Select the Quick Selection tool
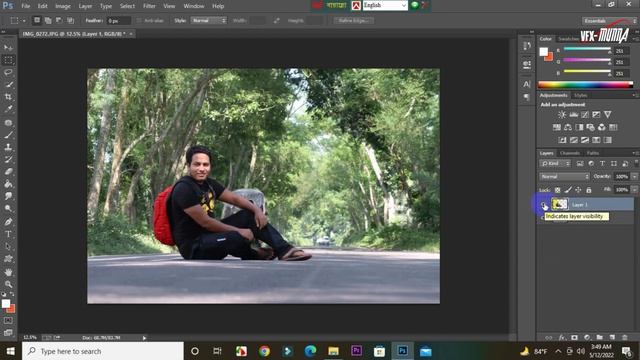The height and width of the screenshot is (360, 640). (x=8, y=84)
